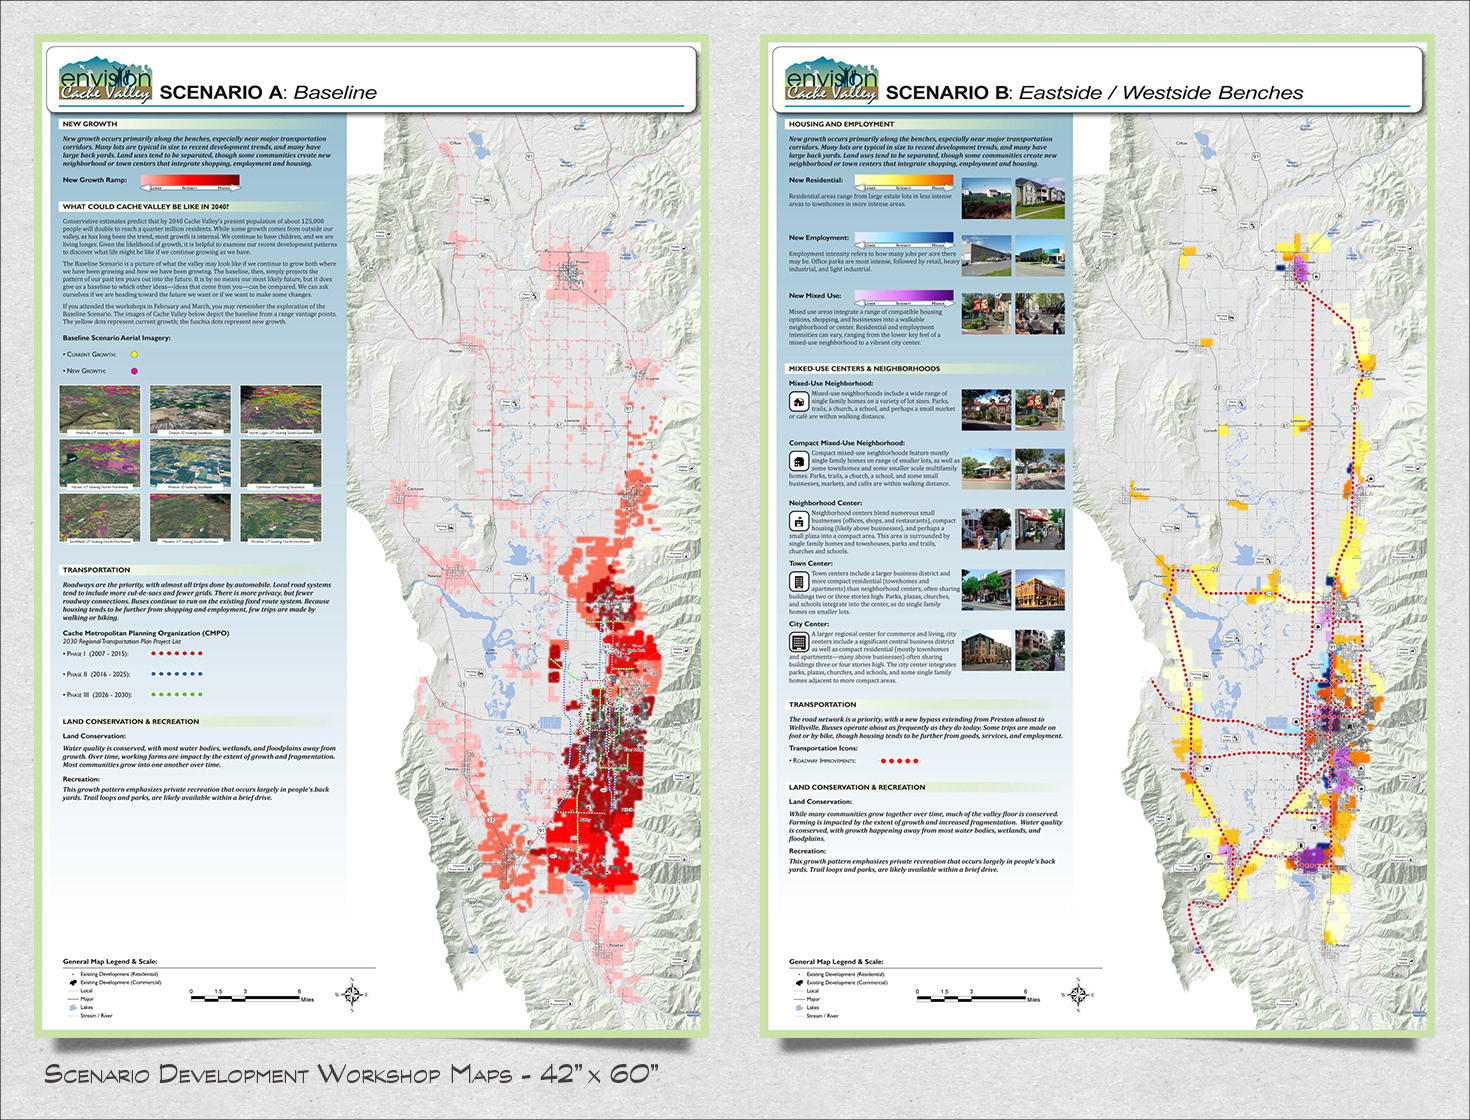The height and width of the screenshot is (1120, 1470).
Task: Click the New Employment blue gradient ramp
Action: (903, 239)
